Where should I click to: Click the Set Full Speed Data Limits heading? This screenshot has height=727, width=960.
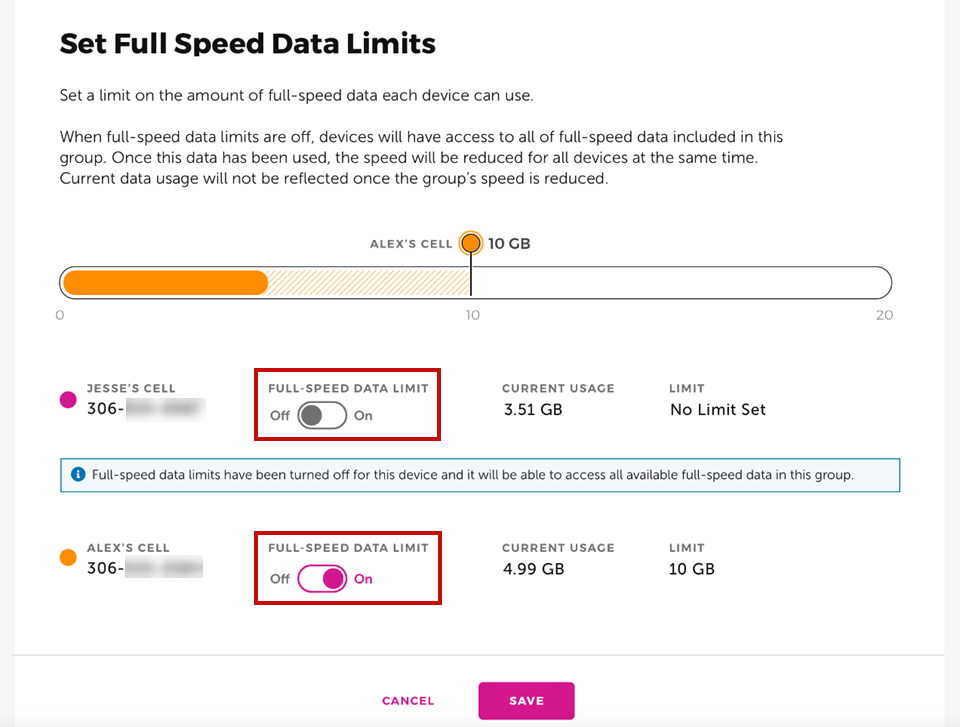(x=248, y=44)
